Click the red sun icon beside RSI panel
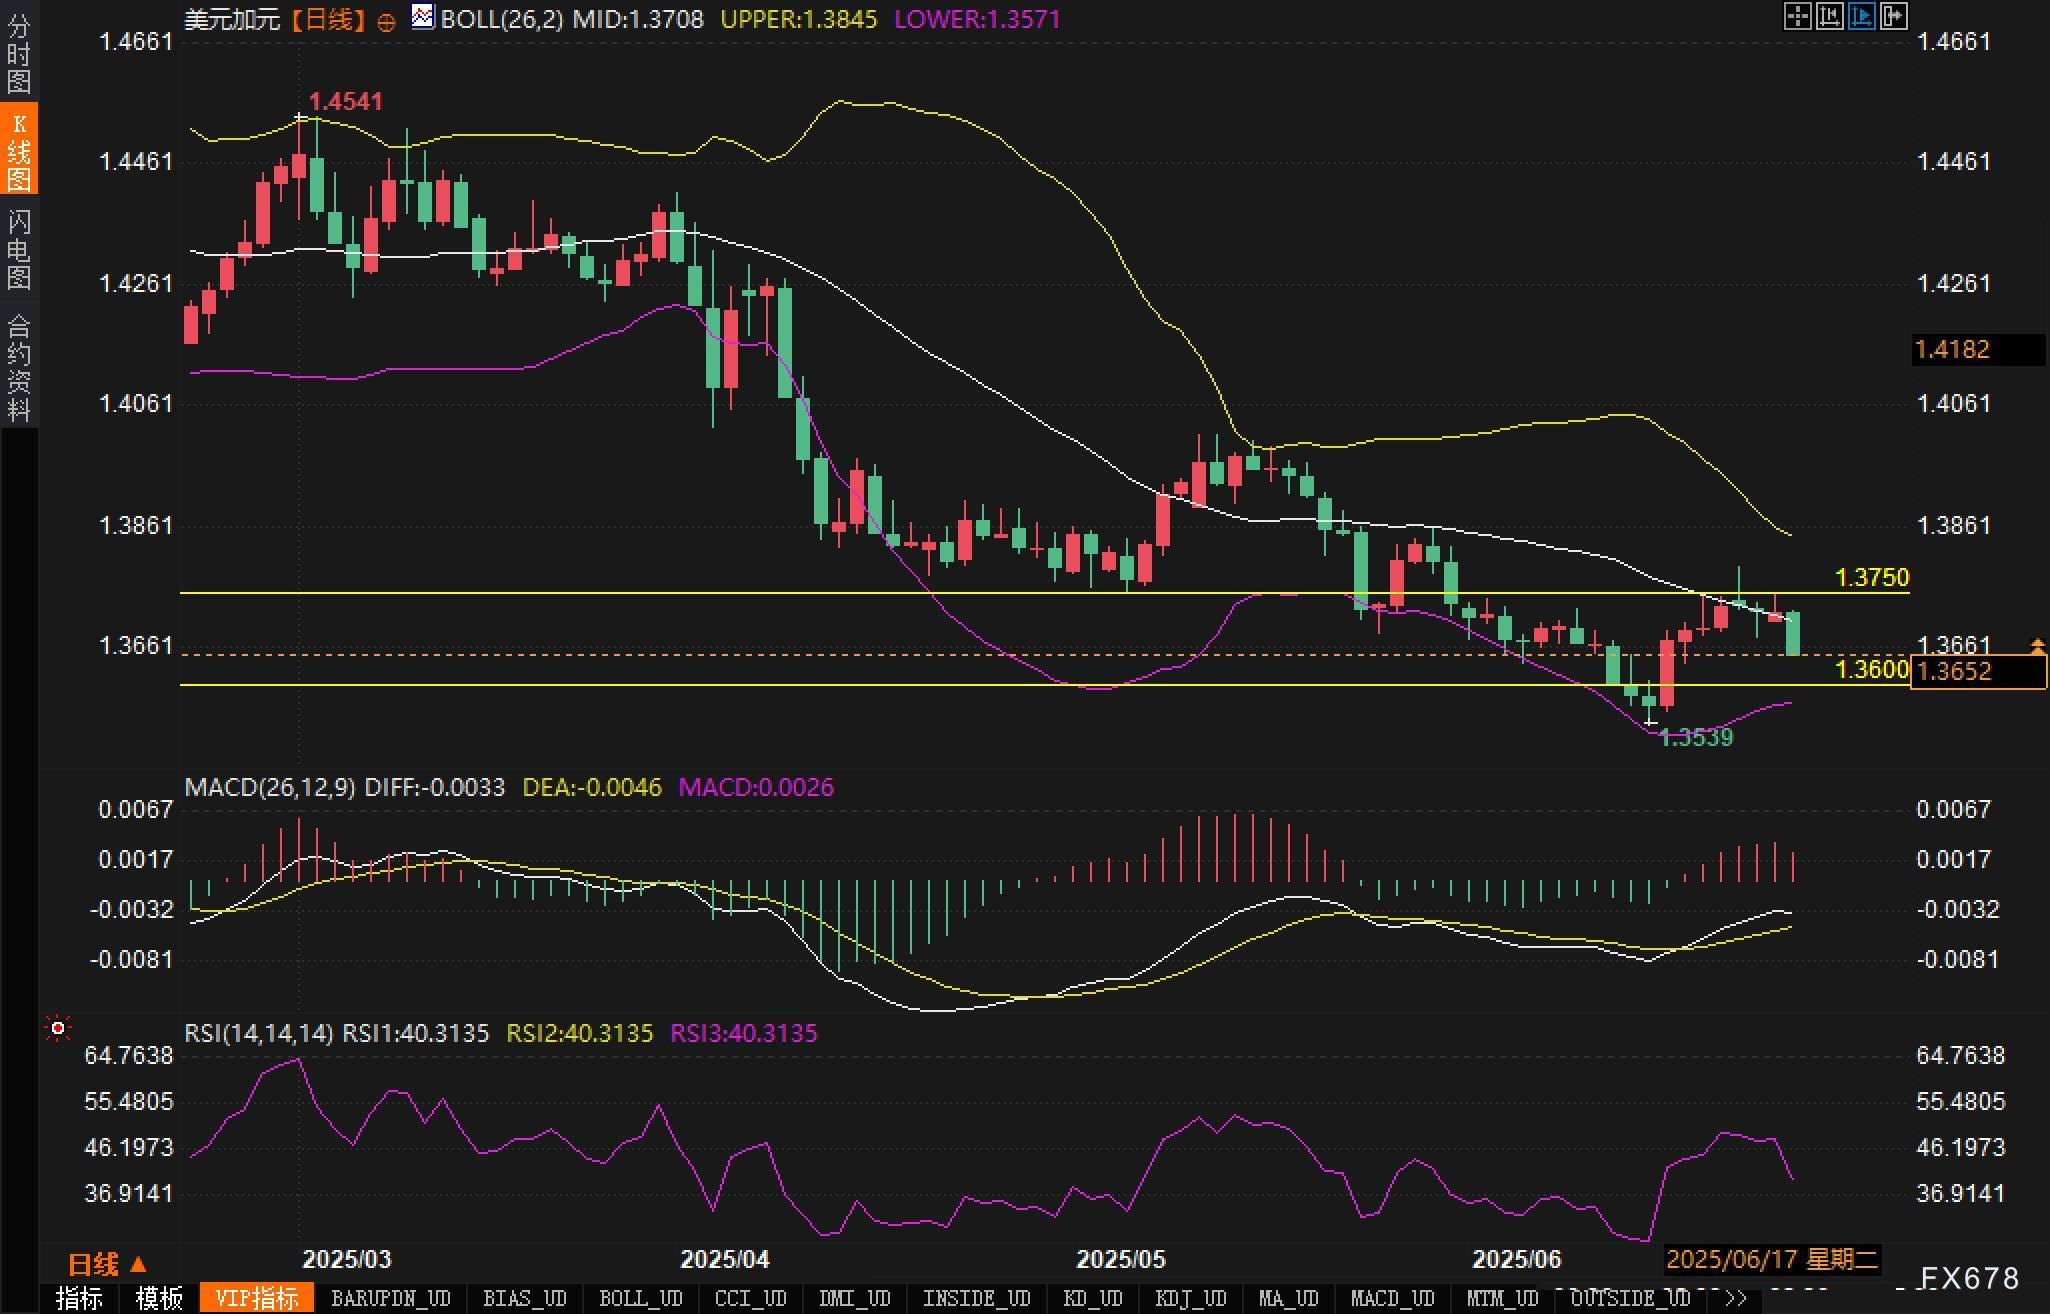The image size is (2050, 1314). [58, 1028]
